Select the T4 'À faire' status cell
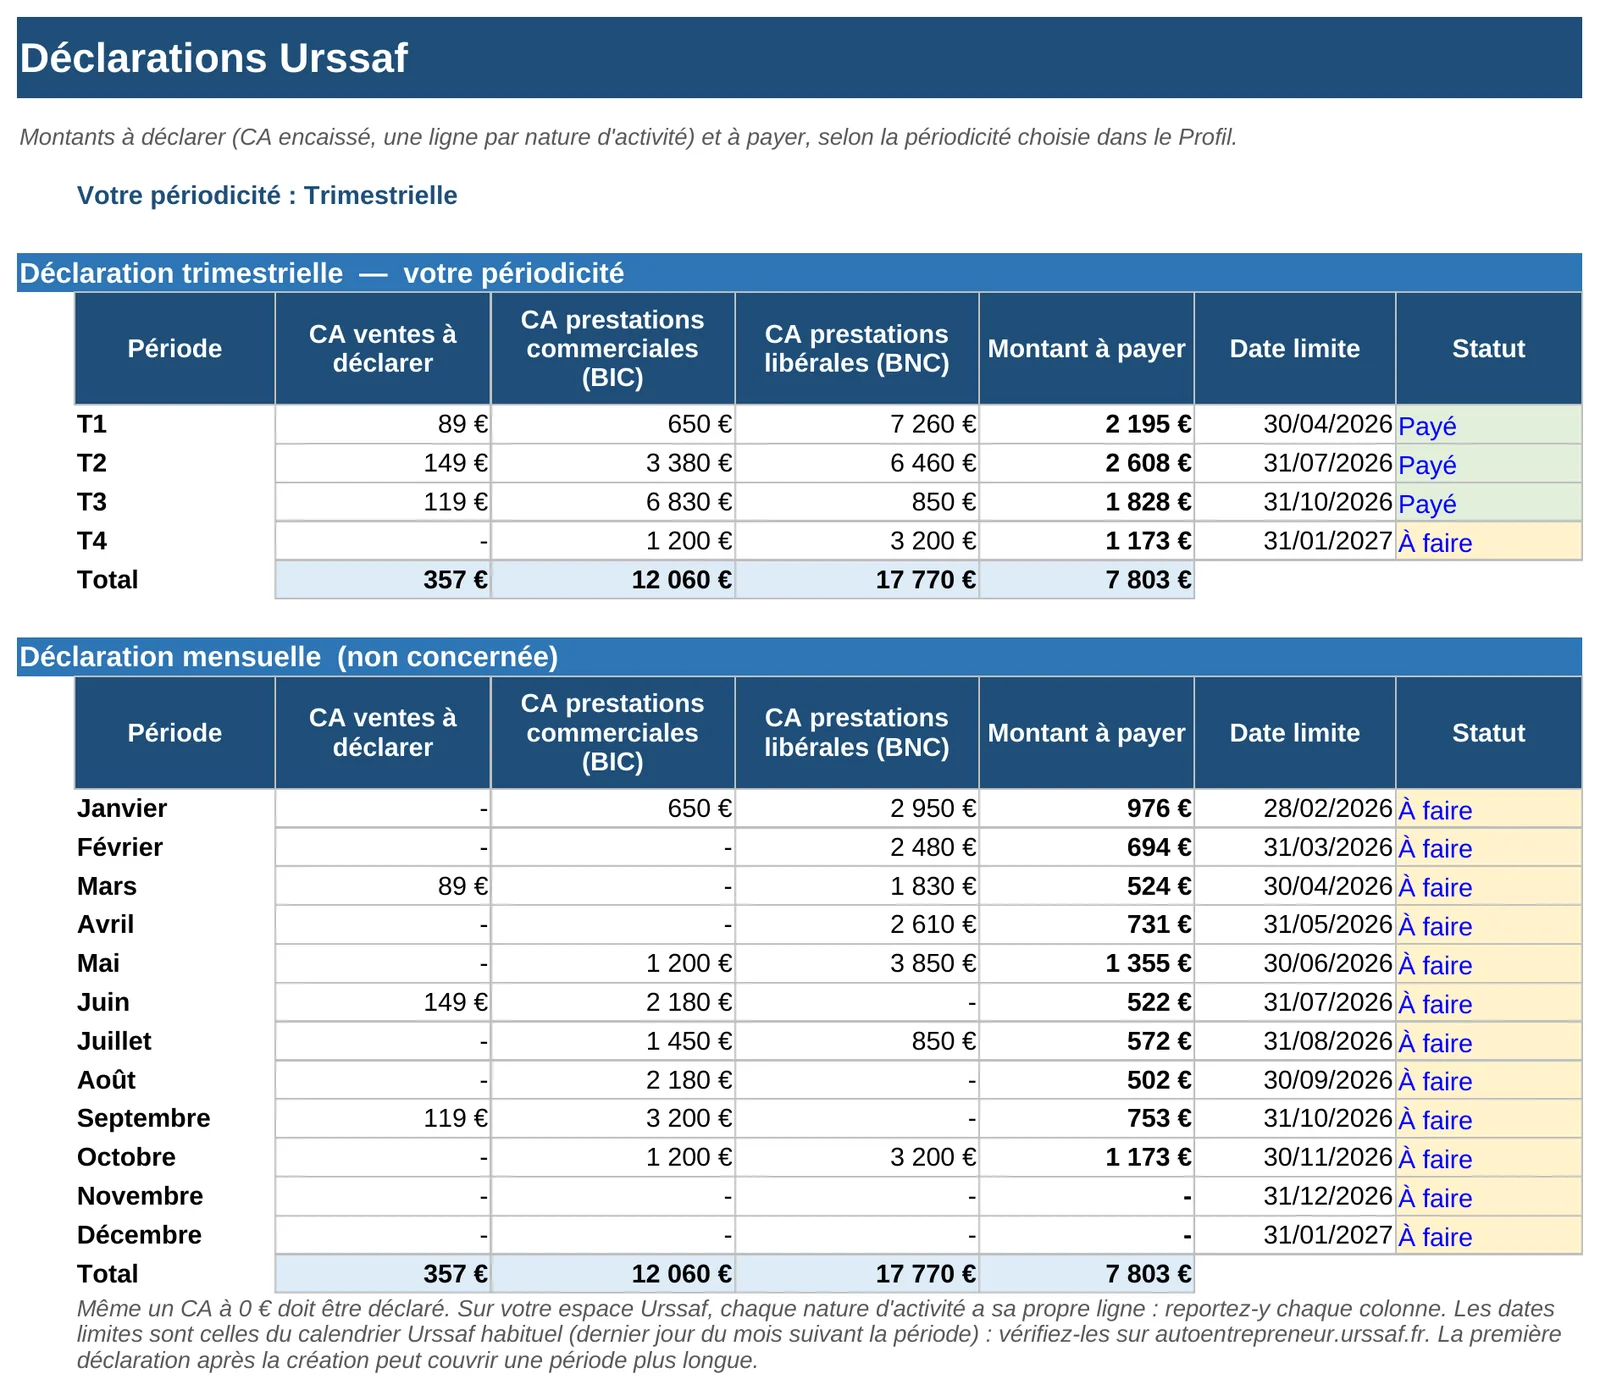Viewport: 1600px width, 1390px height. [x=1488, y=542]
